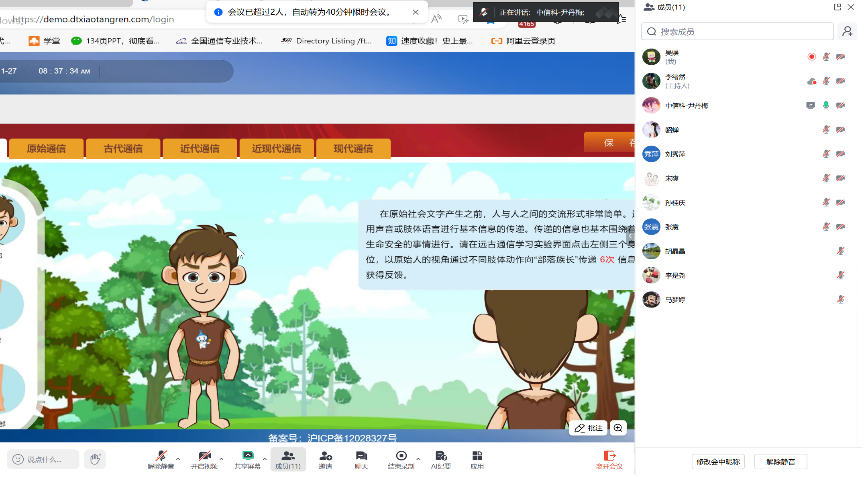This screenshot has height=477, width=864.
Task: Turn on video with the camera icon
Action: [204, 456]
